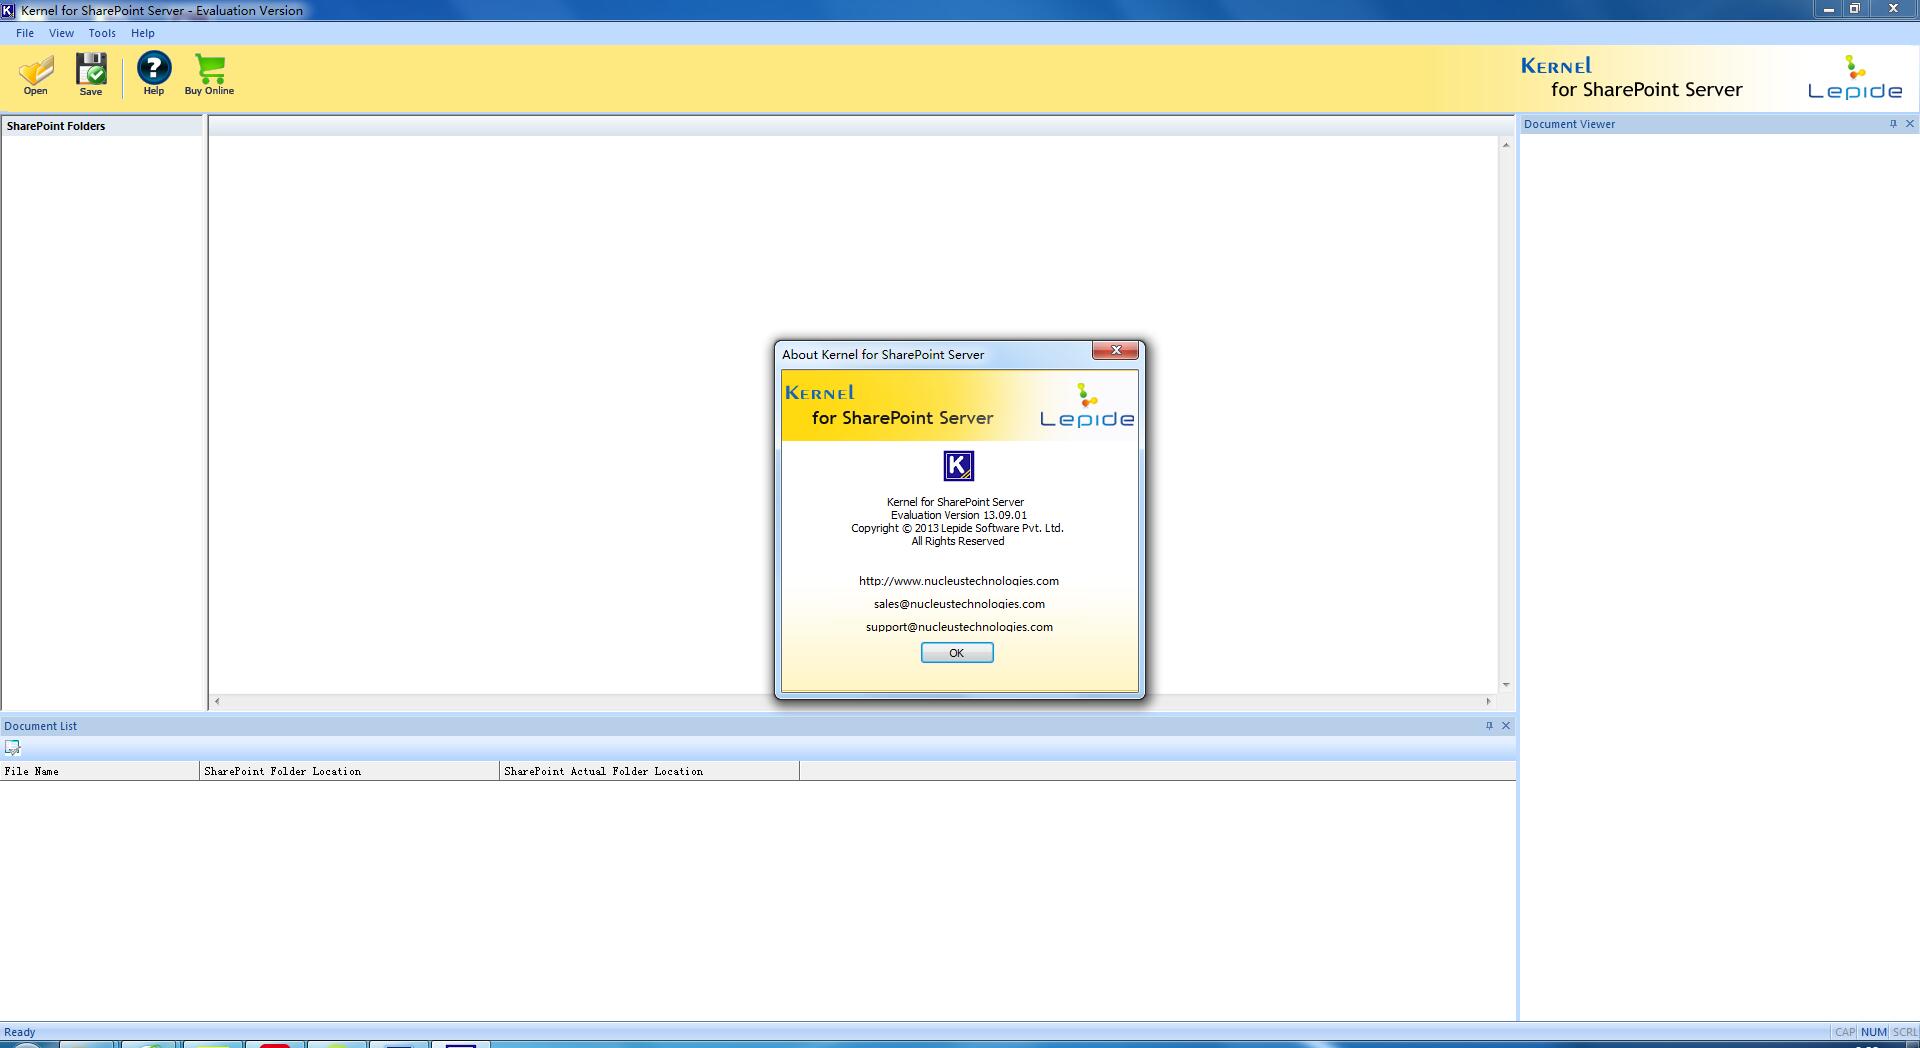Close the Document List panel
Viewport: 1920px width, 1048px height.
click(1506, 726)
